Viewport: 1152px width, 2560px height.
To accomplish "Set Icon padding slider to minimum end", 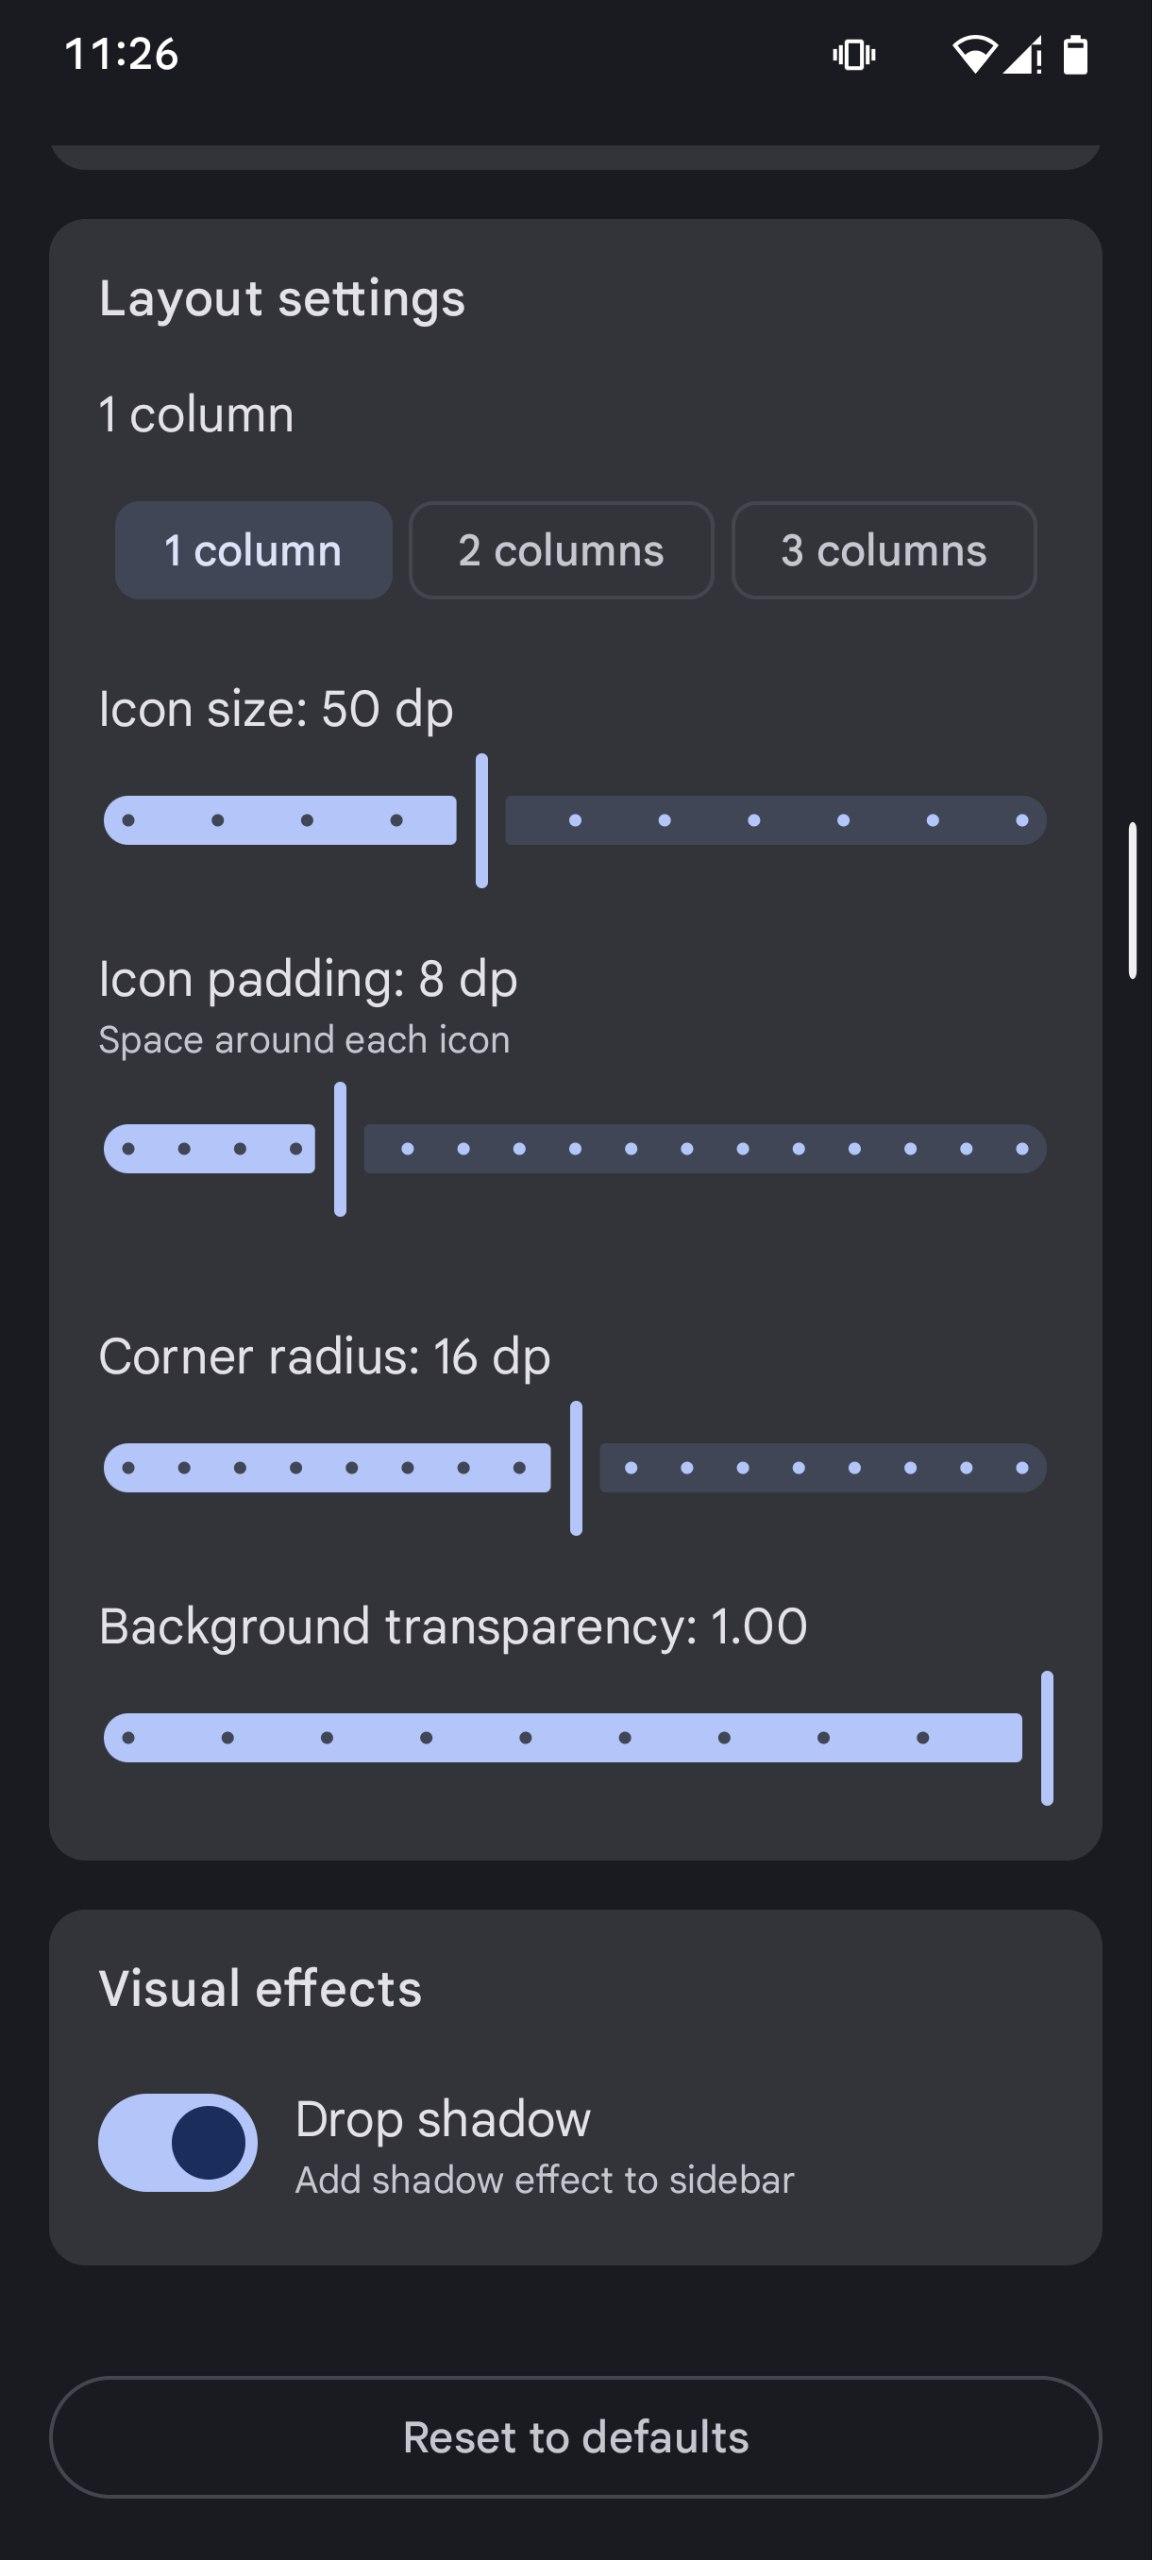I will (128, 1149).
